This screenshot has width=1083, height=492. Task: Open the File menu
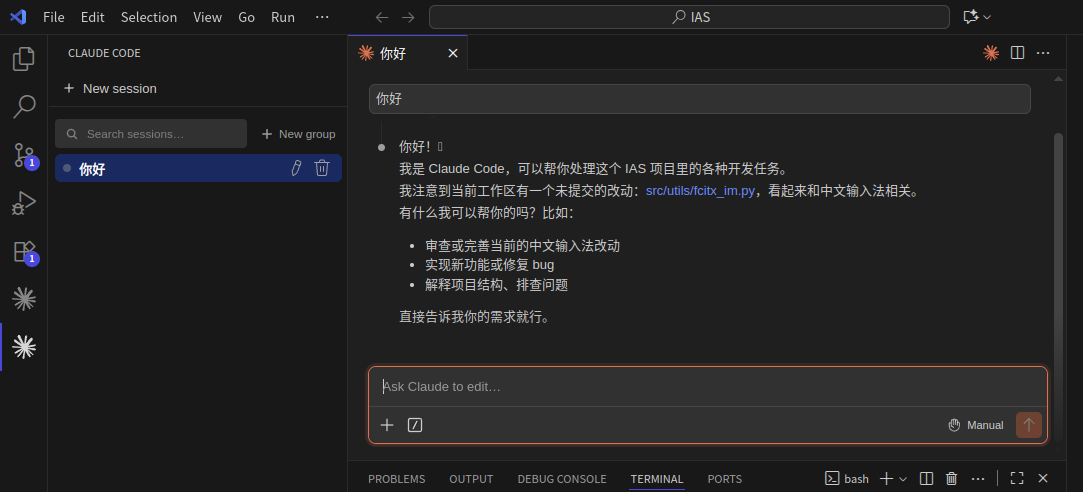point(53,17)
